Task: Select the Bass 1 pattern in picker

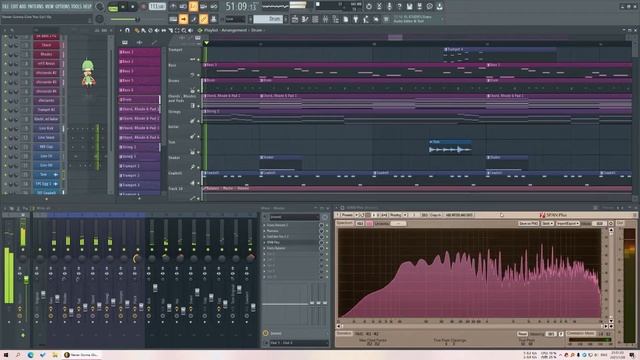Action: point(139,52)
